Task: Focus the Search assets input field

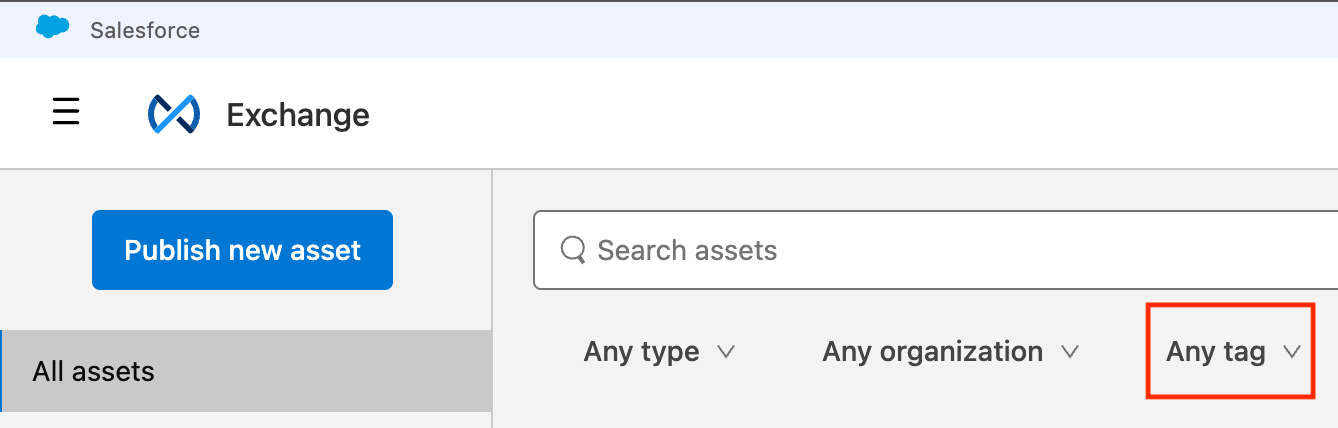Action: click(x=900, y=250)
